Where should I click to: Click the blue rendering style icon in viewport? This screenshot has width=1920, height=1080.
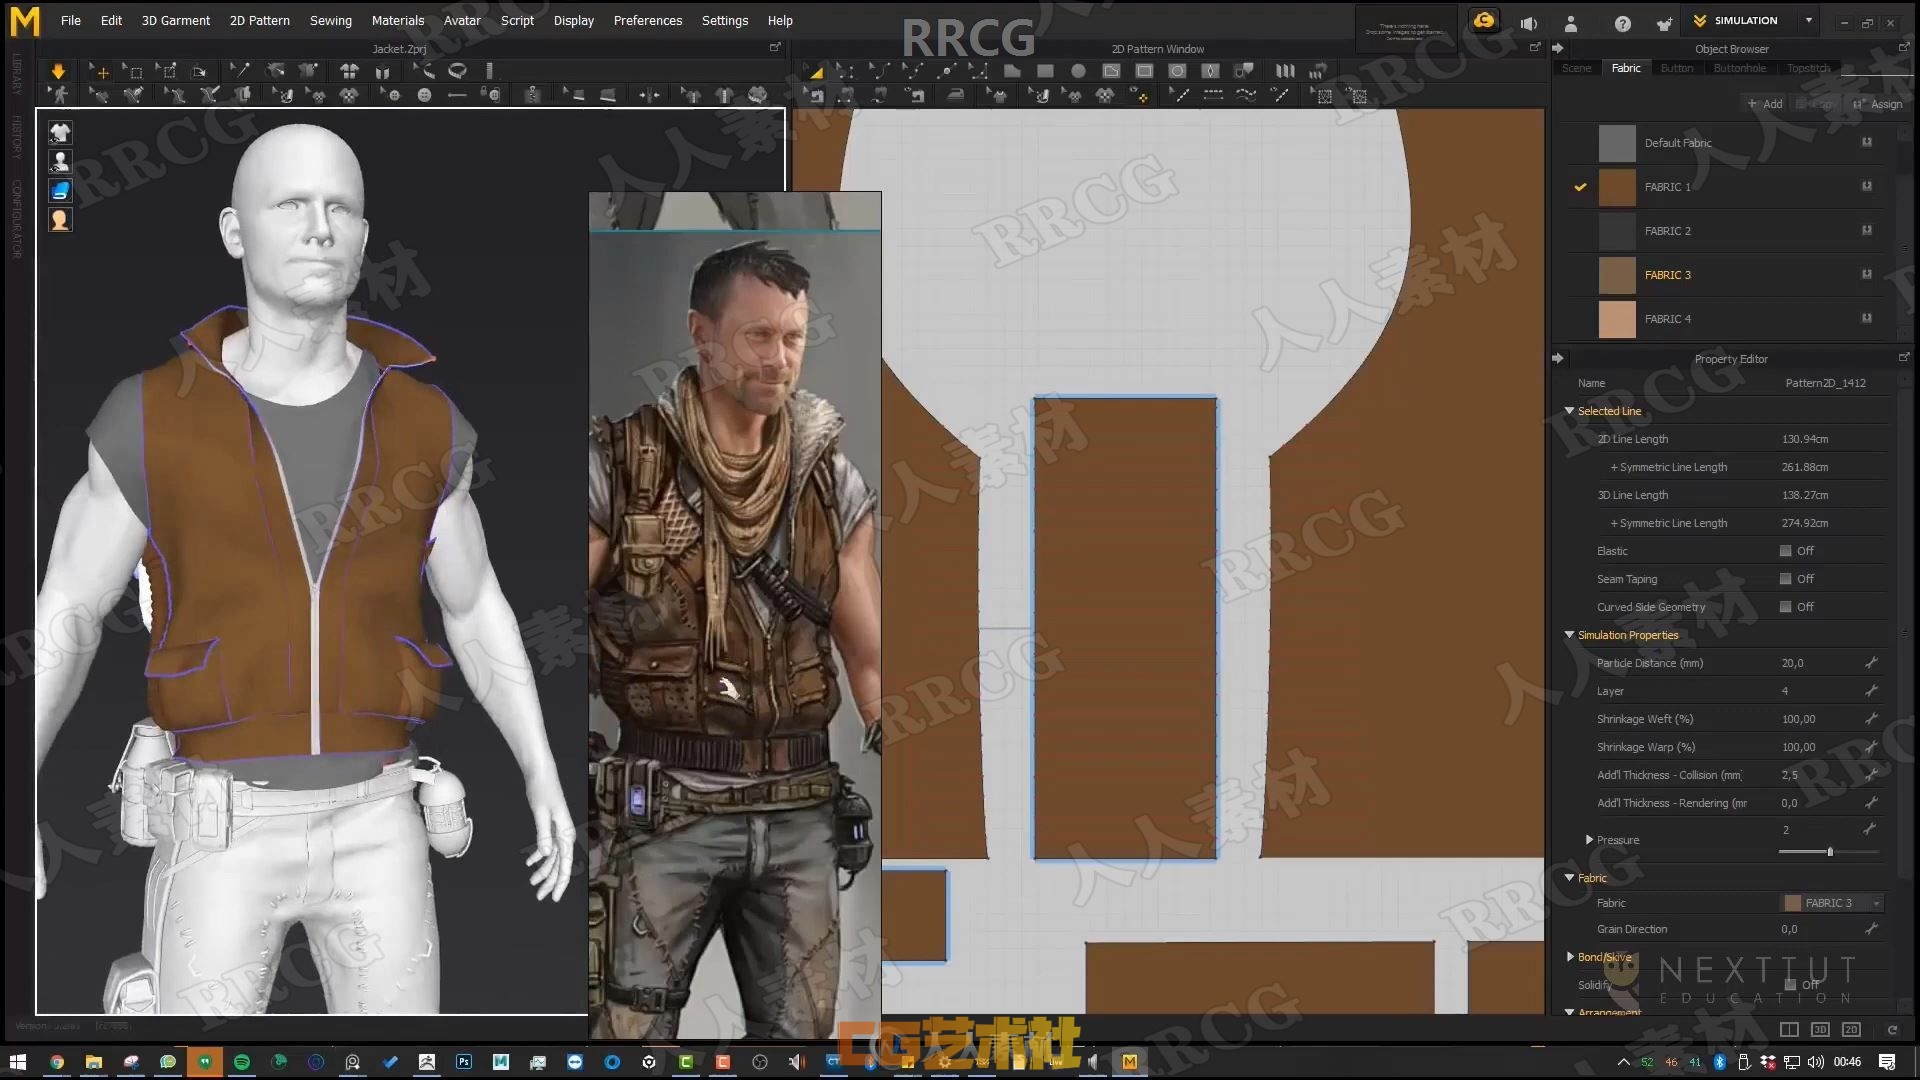[x=60, y=190]
